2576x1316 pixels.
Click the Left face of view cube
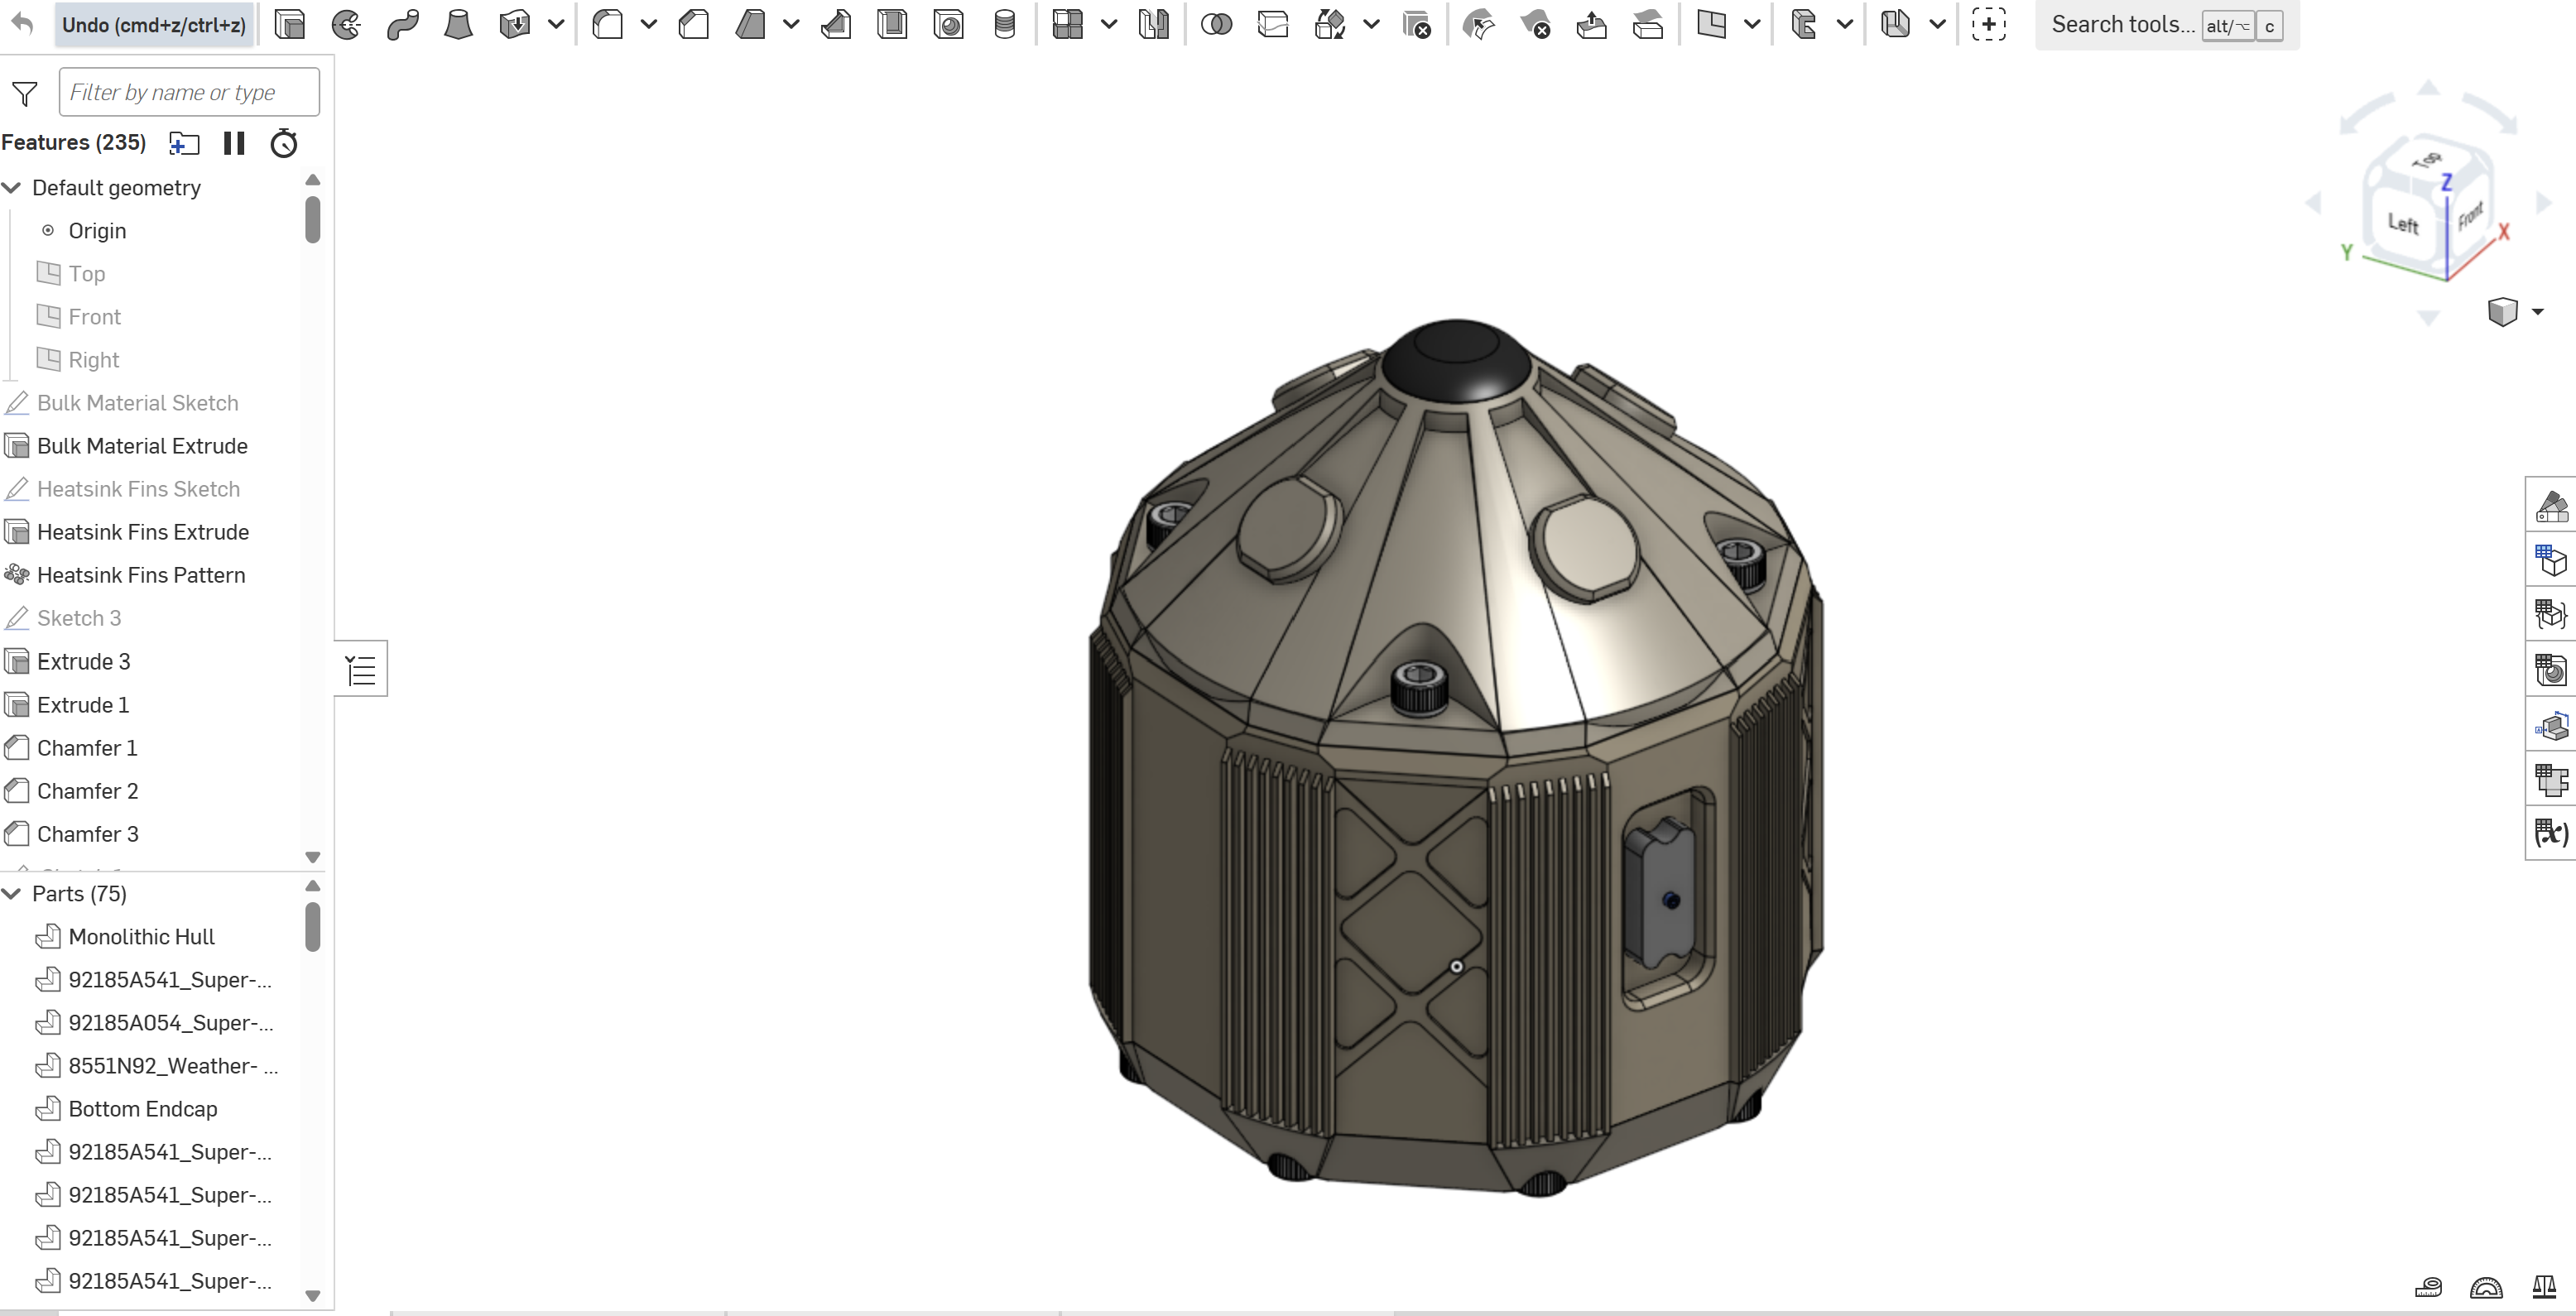click(x=2403, y=224)
